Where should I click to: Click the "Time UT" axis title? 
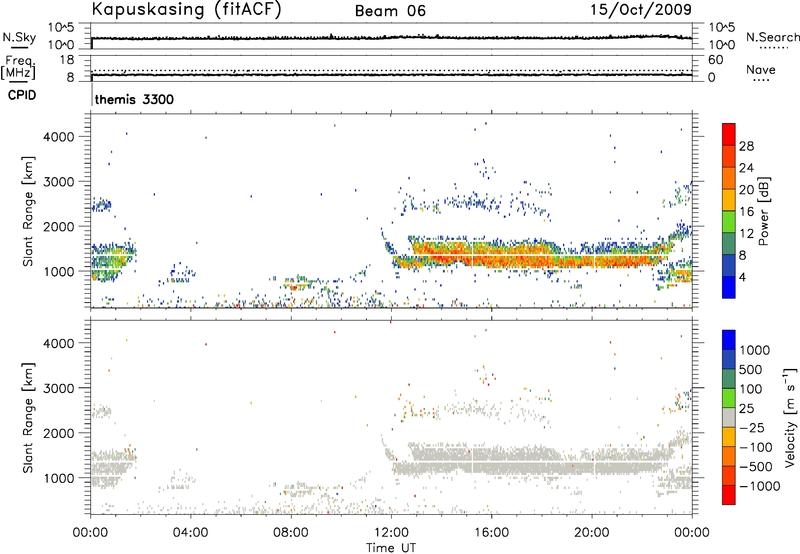(391, 548)
